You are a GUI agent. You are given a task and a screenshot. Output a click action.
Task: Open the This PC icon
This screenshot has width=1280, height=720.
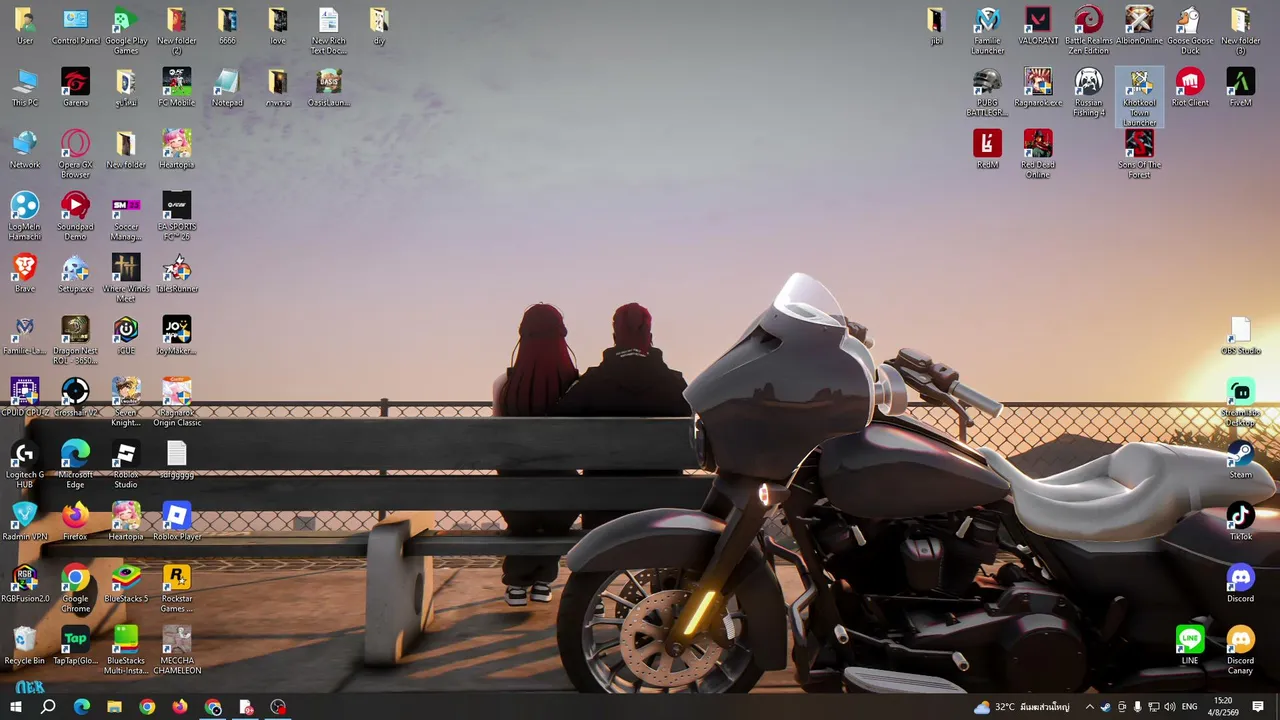[x=25, y=86]
